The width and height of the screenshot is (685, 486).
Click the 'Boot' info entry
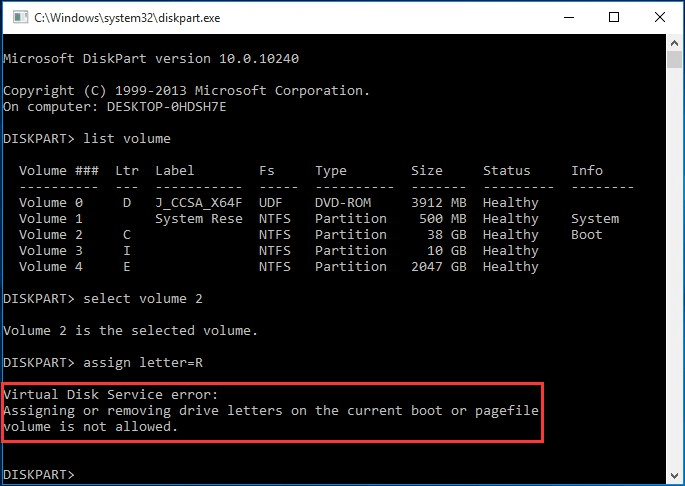tap(587, 235)
